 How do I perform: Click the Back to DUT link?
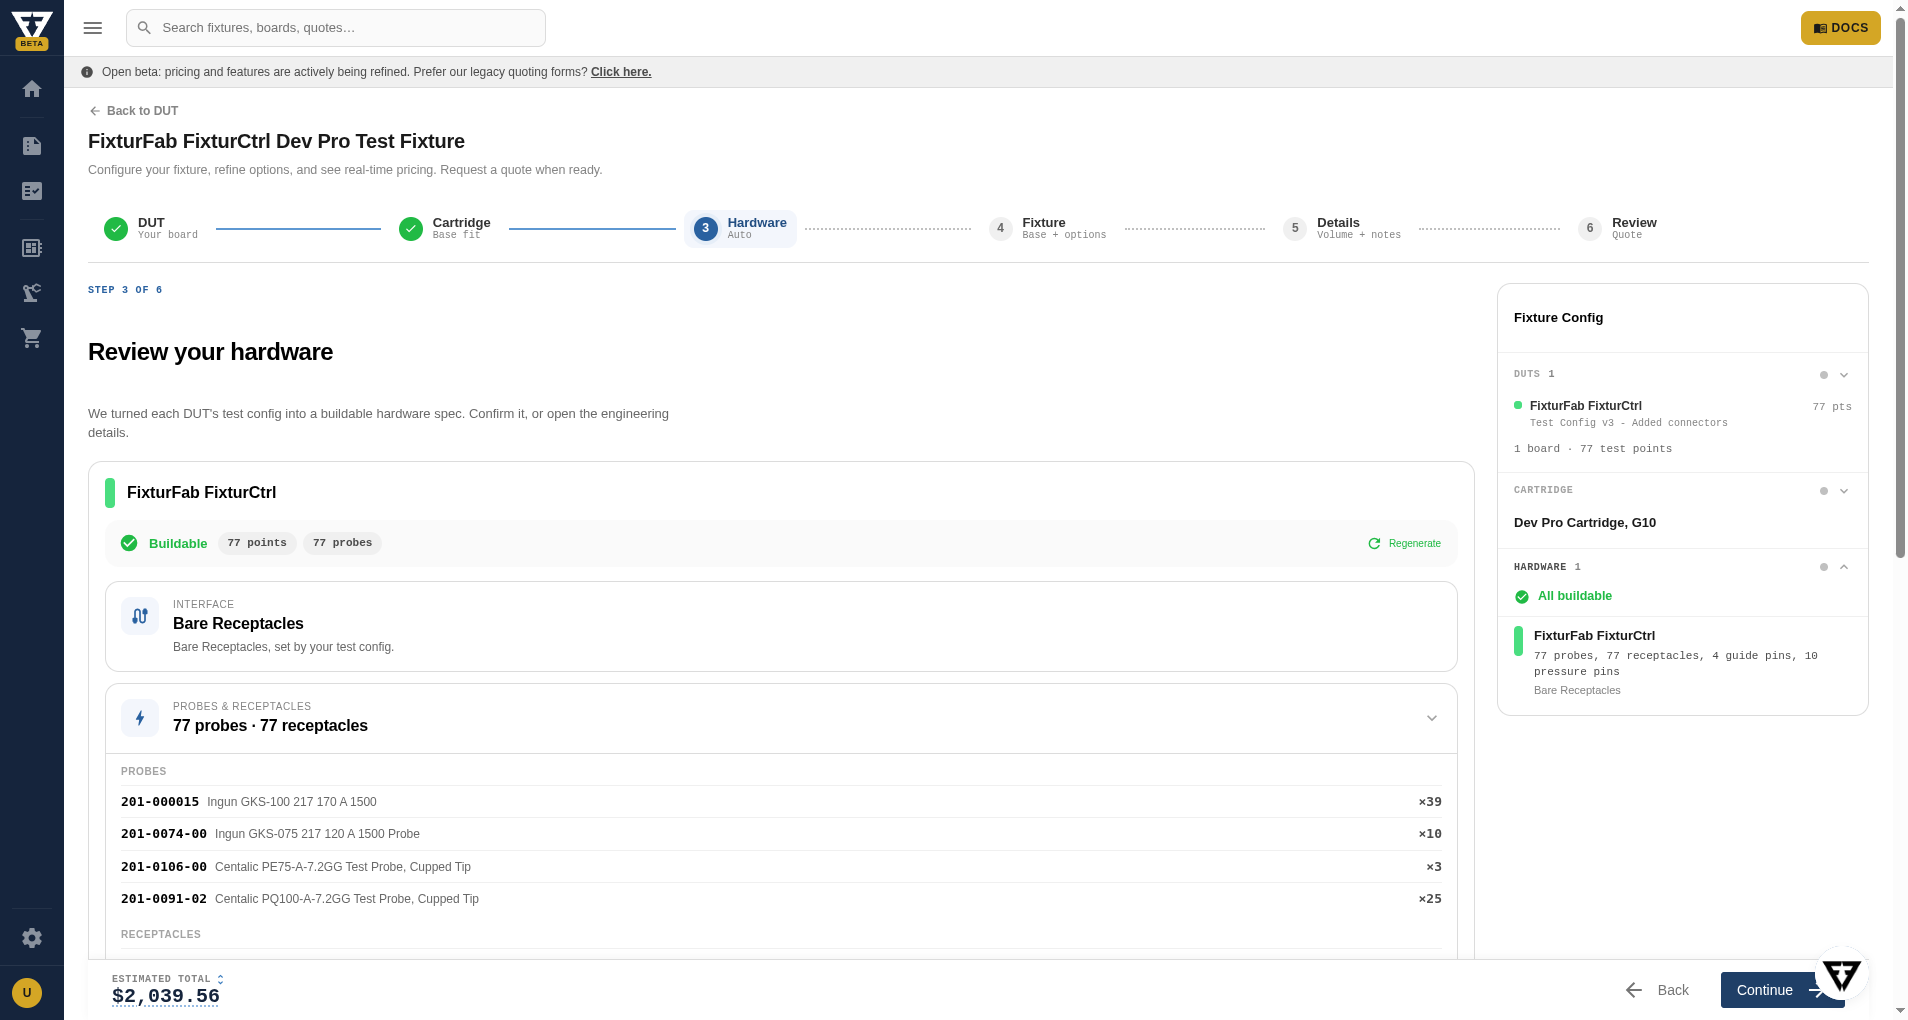coord(133,111)
